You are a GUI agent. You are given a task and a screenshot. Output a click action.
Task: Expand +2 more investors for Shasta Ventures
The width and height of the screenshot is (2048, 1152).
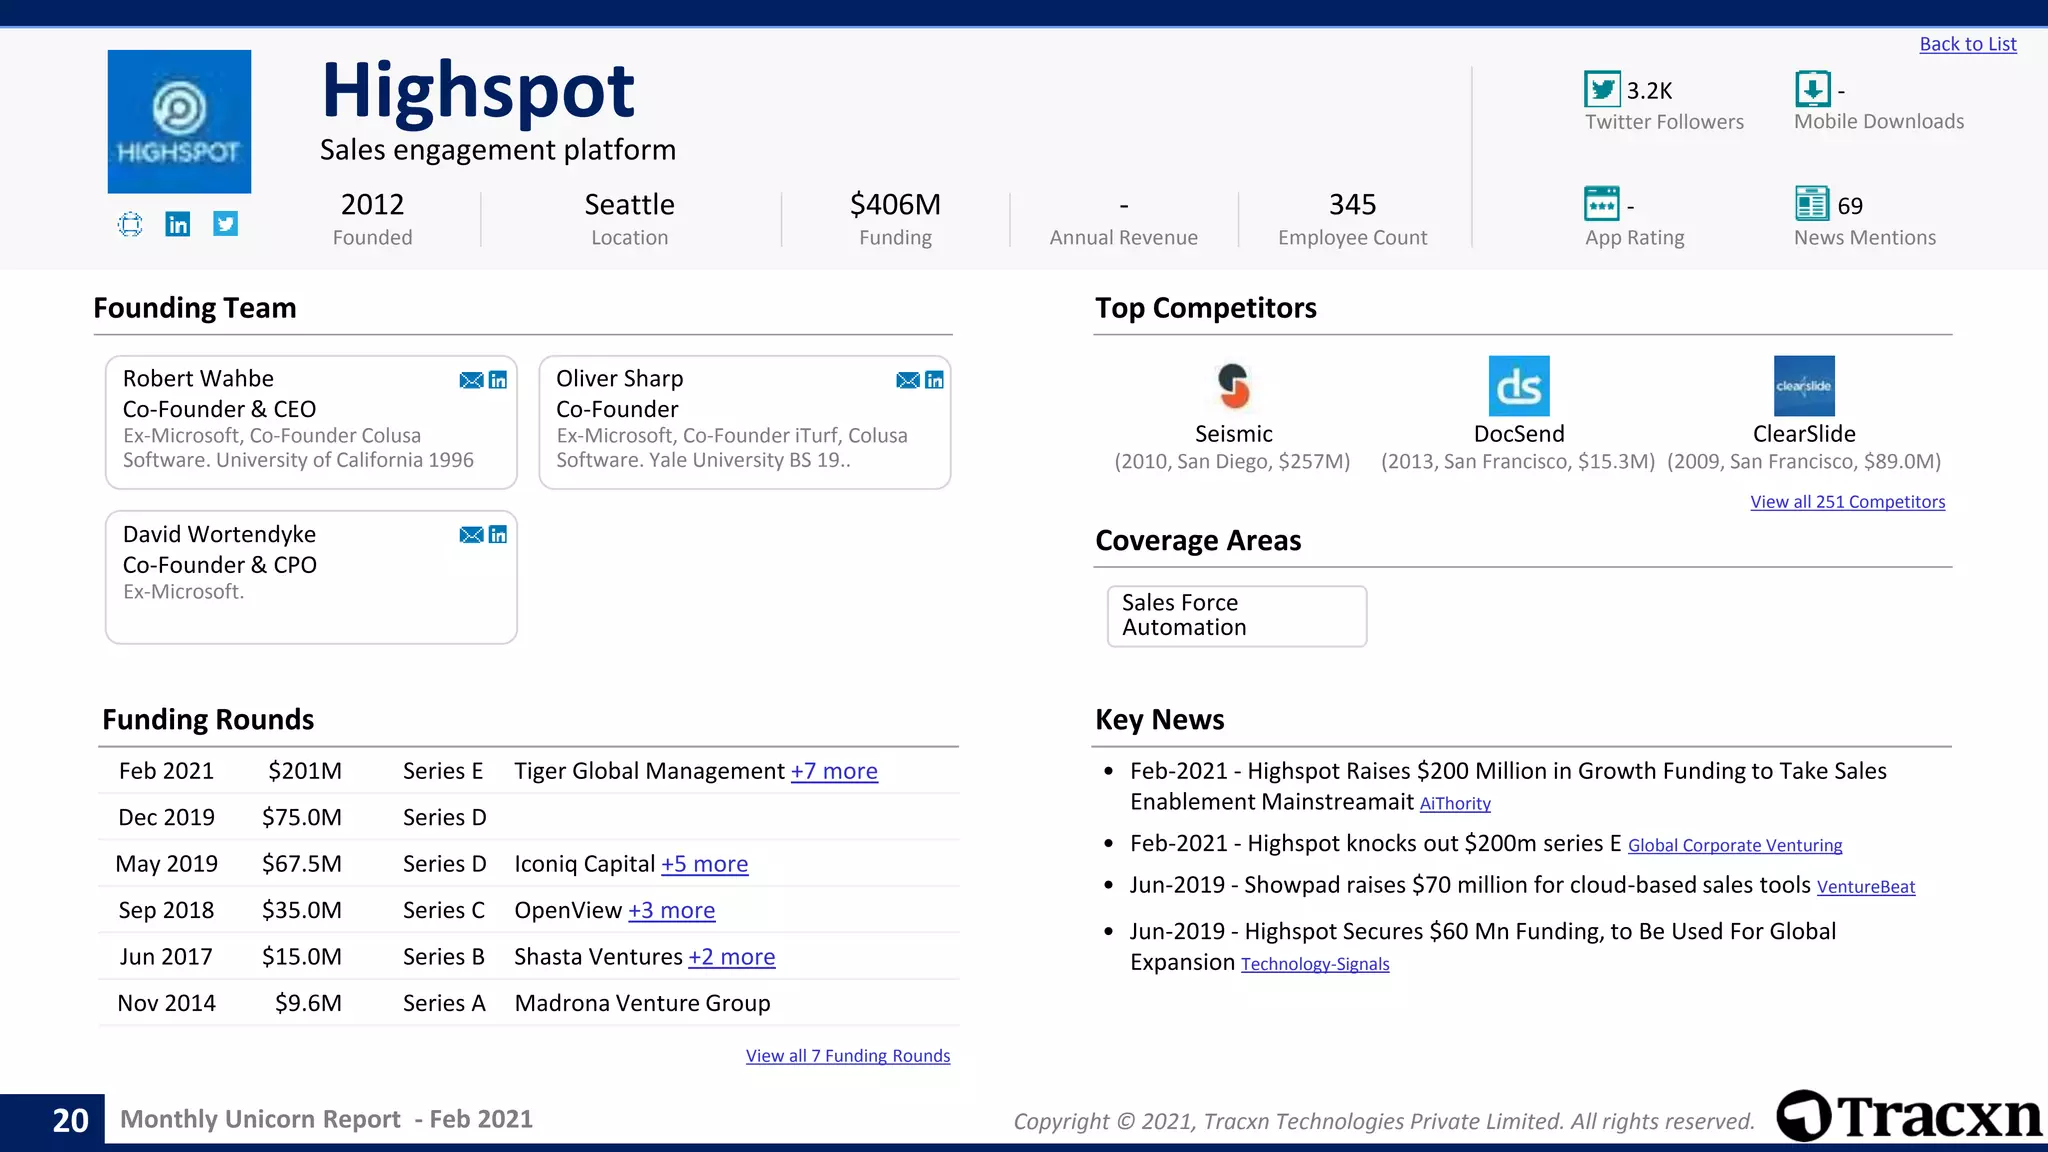[x=731, y=957]
